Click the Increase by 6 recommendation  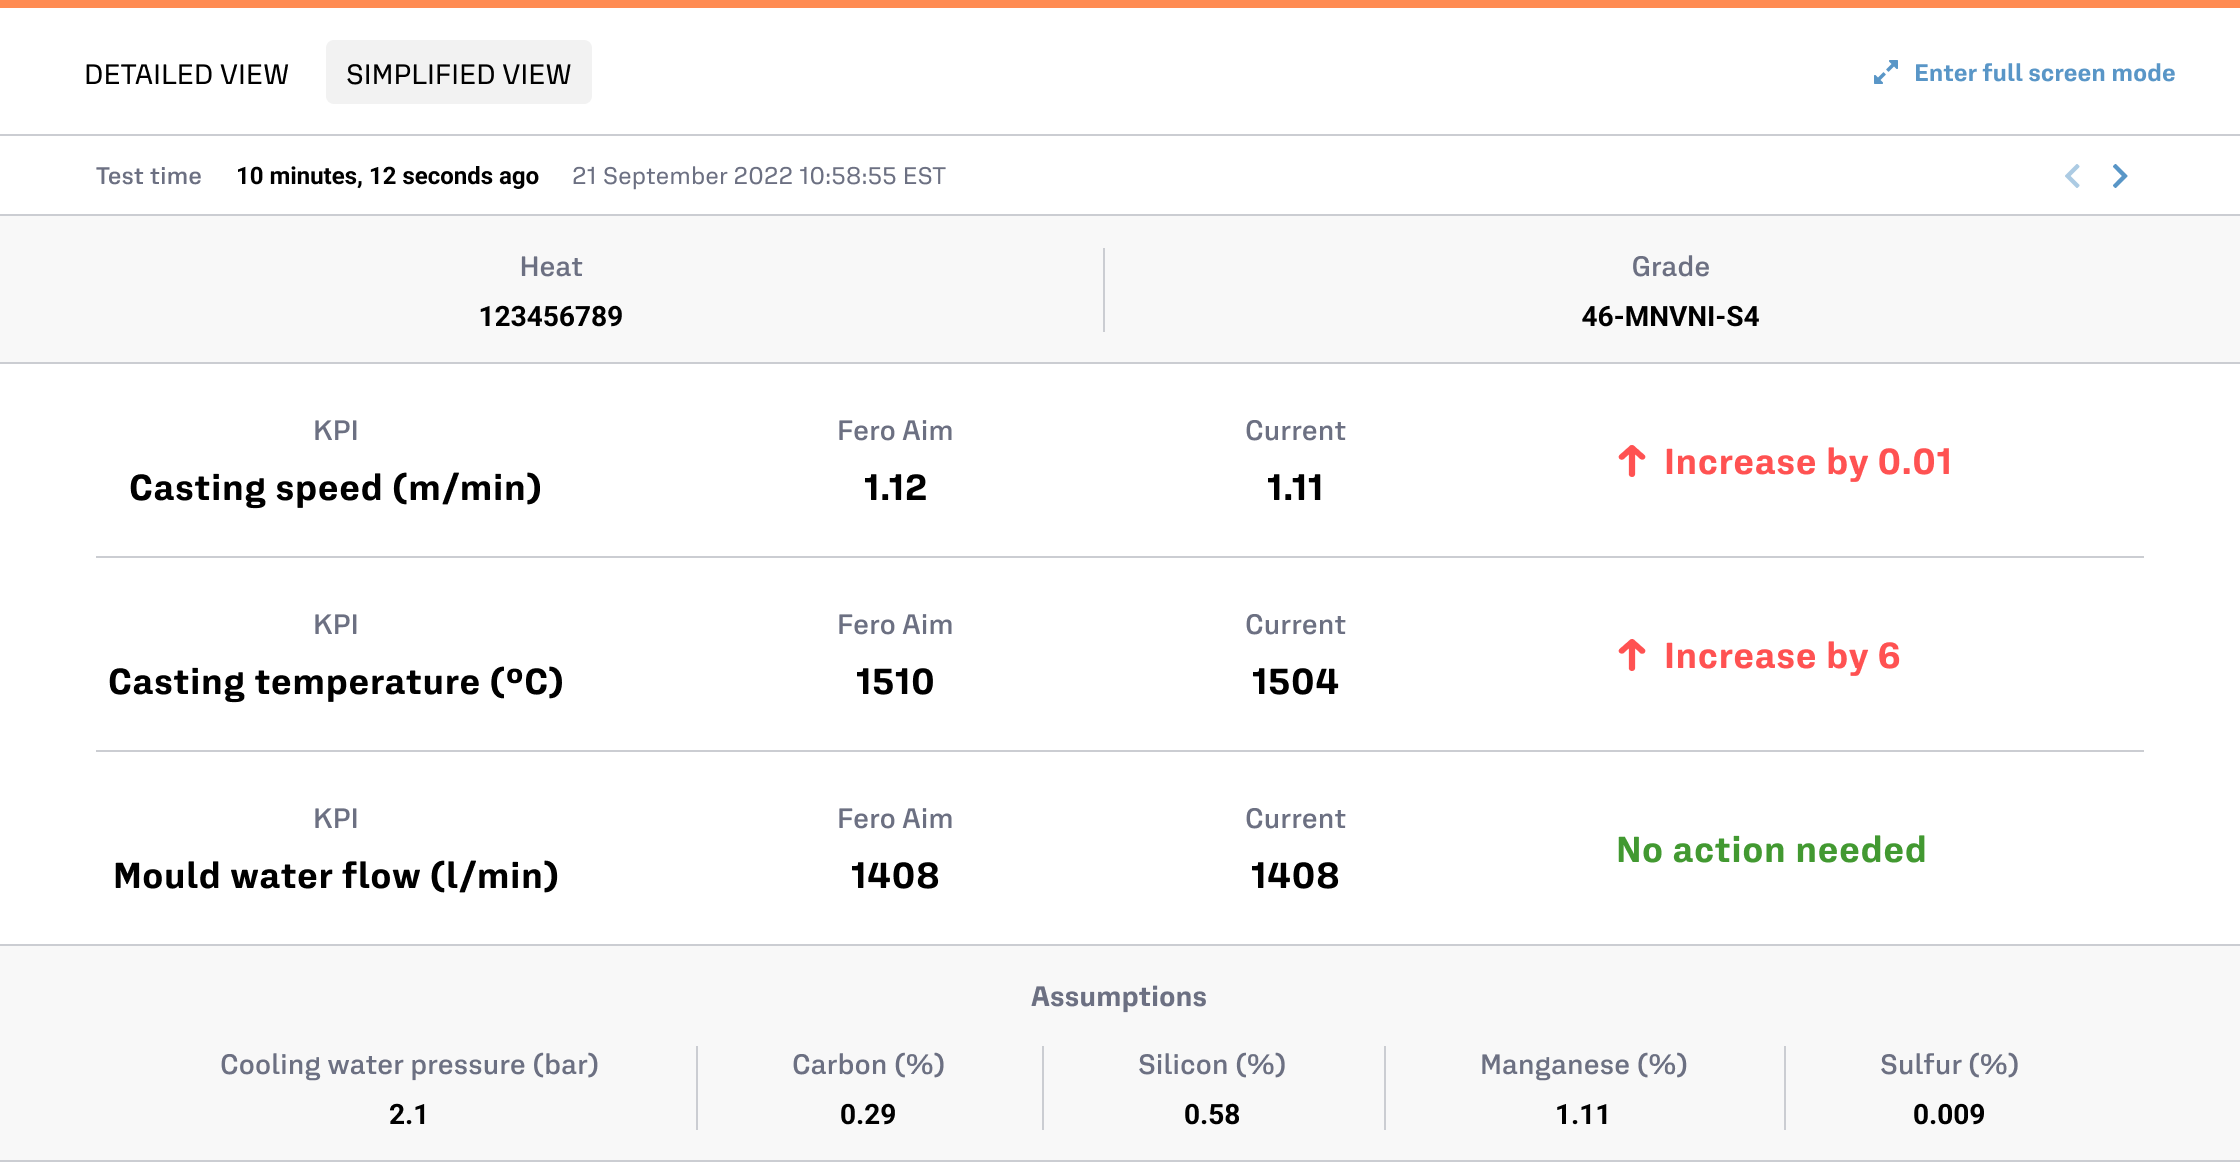click(1781, 656)
